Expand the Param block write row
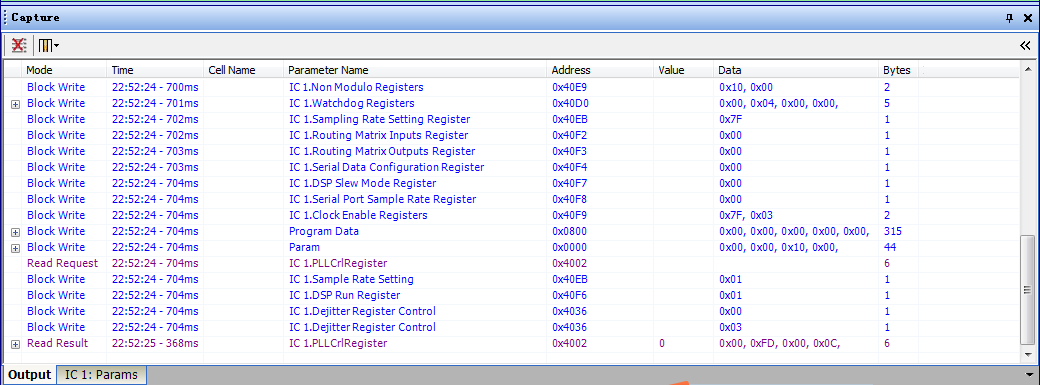 pos(15,248)
